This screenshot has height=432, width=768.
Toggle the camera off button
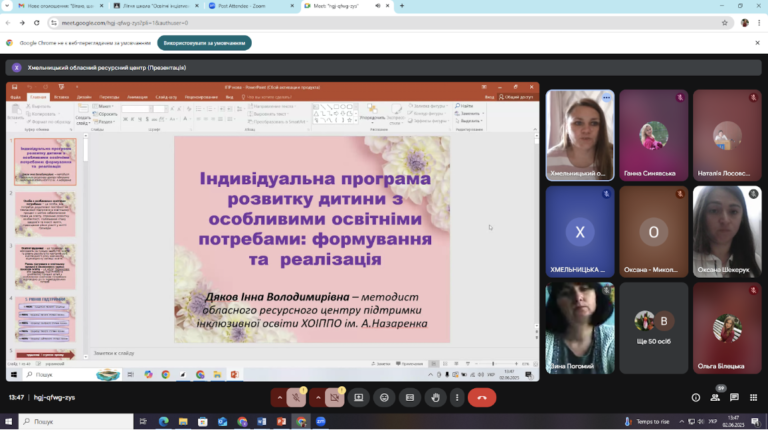(x=335, y=398)
